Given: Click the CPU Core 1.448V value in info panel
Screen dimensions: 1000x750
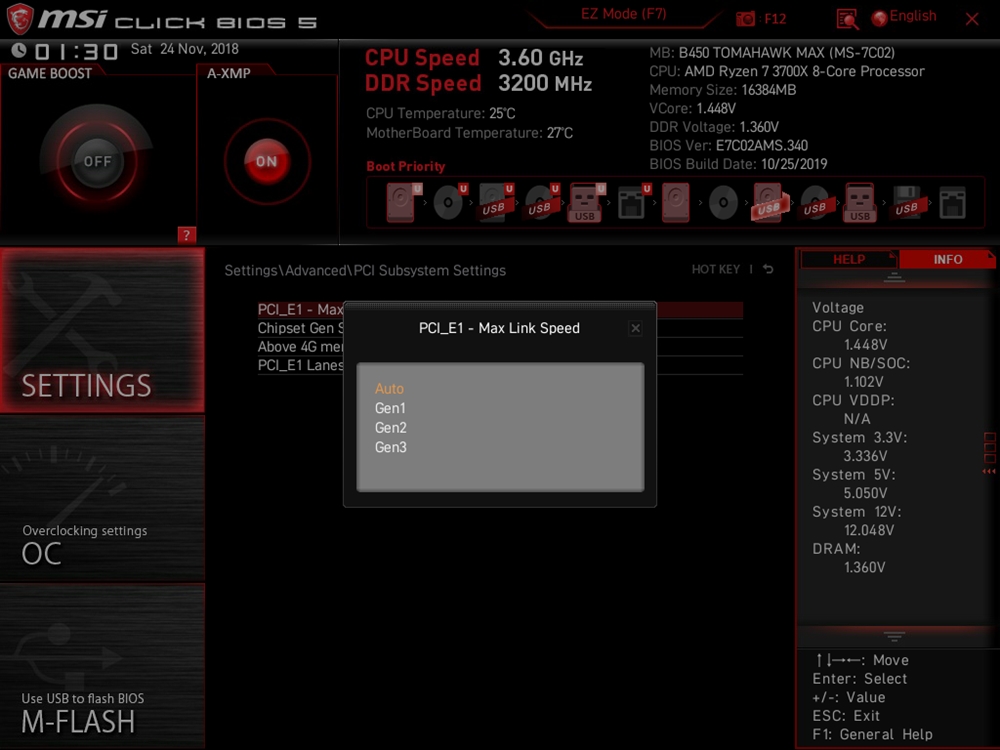Looking at the screenshot, I should point(865,345).
